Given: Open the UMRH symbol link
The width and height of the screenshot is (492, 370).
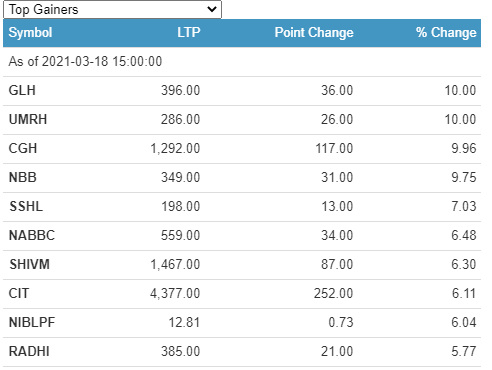Looking at the screenshot, I should coord(28,119).
